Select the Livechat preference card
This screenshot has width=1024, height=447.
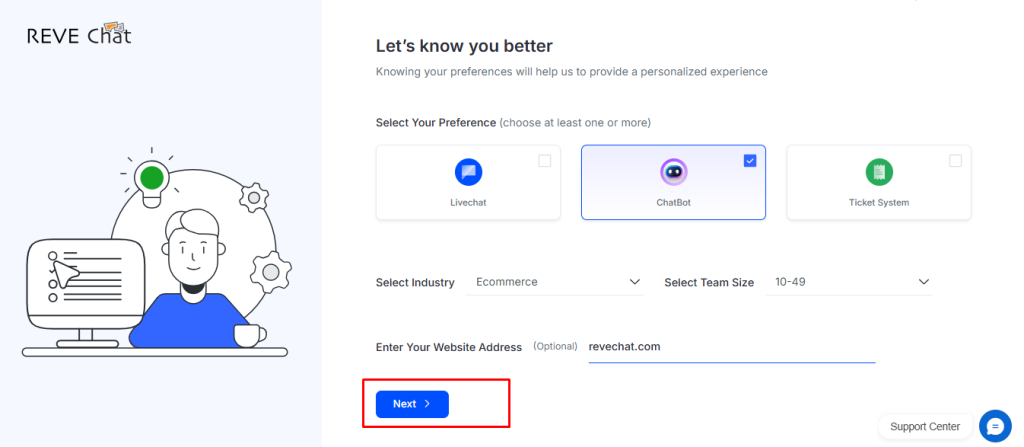click(x=468, y=182)
